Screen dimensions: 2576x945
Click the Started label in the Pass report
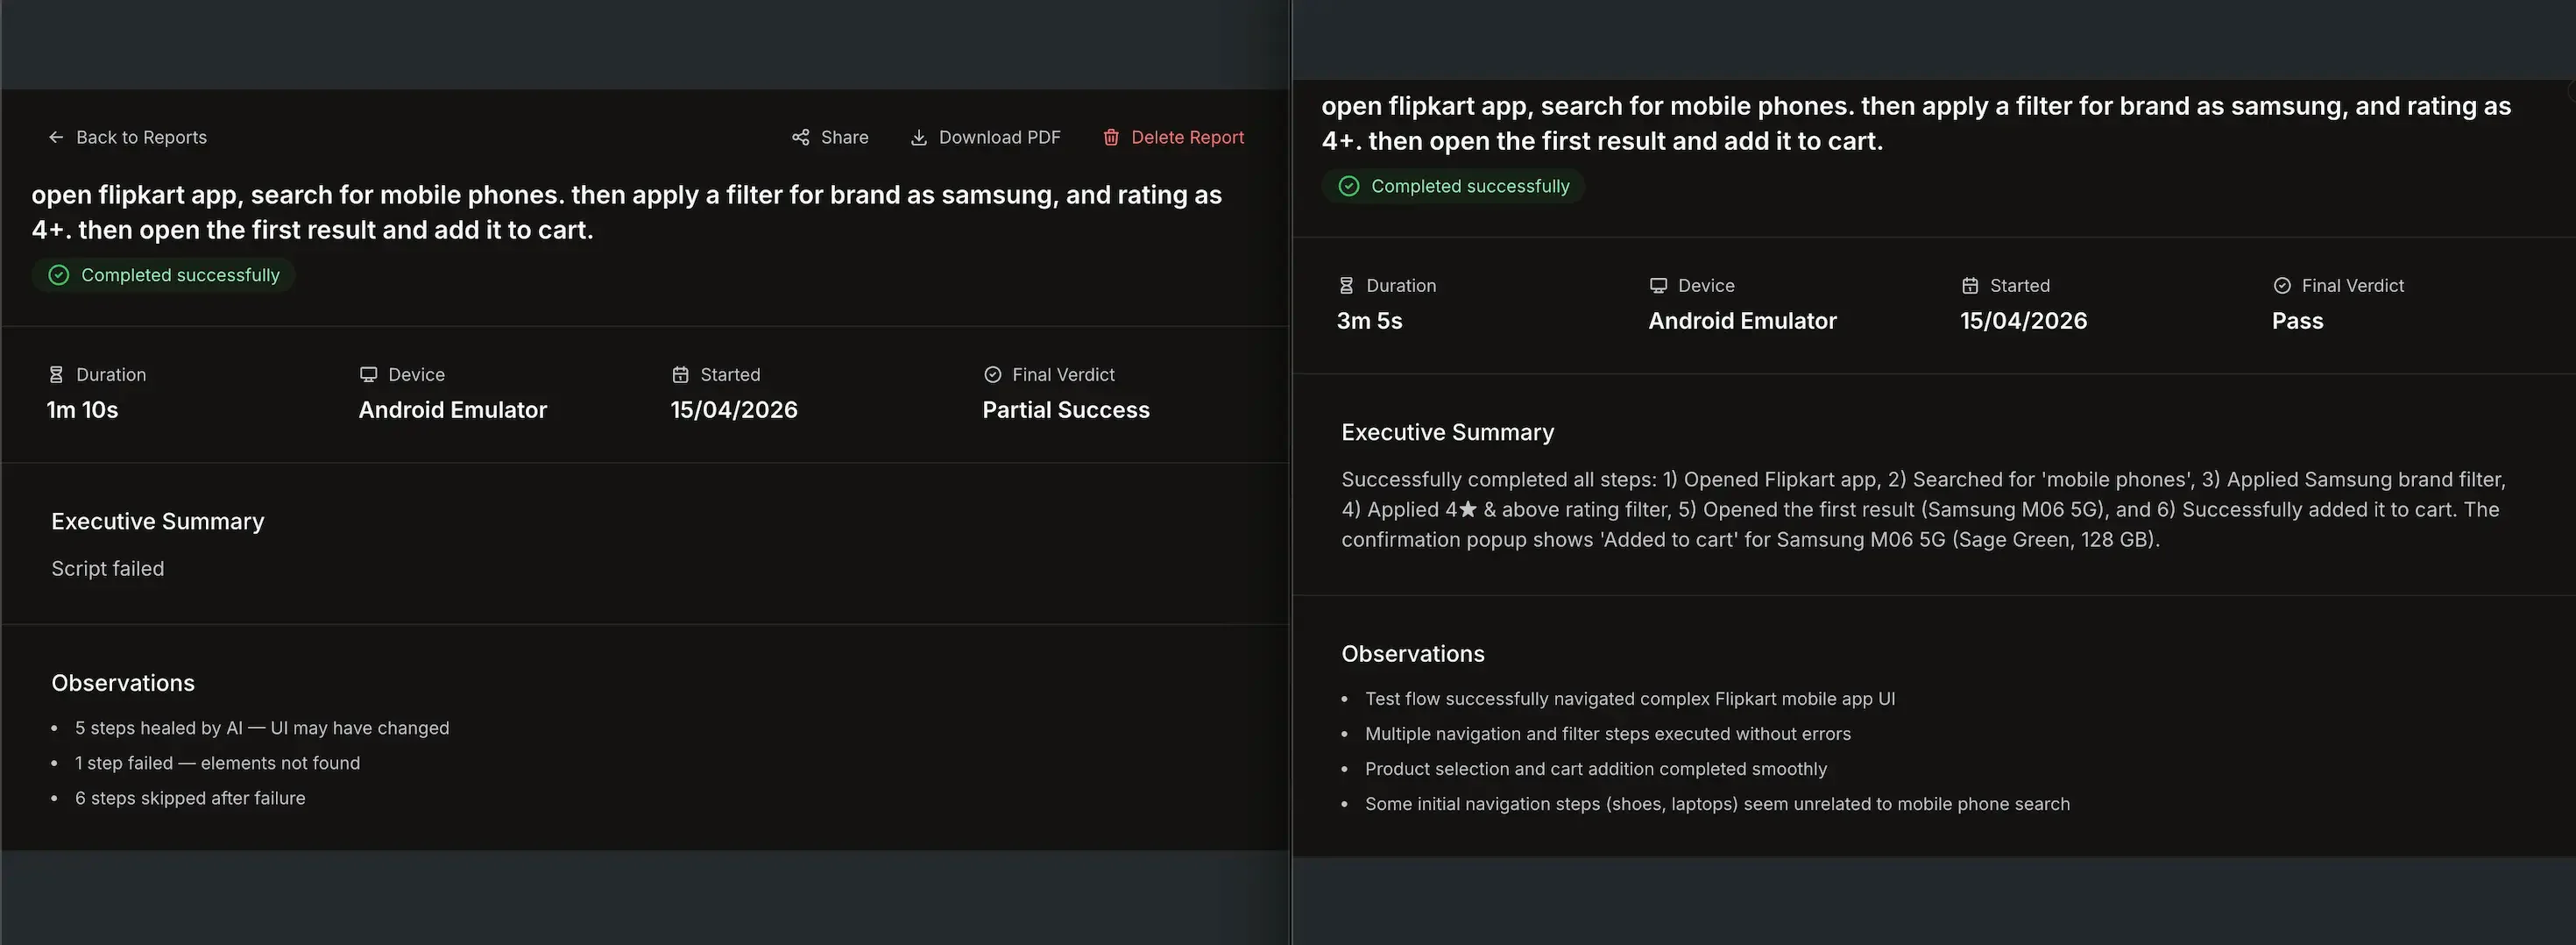point(2020,286)
